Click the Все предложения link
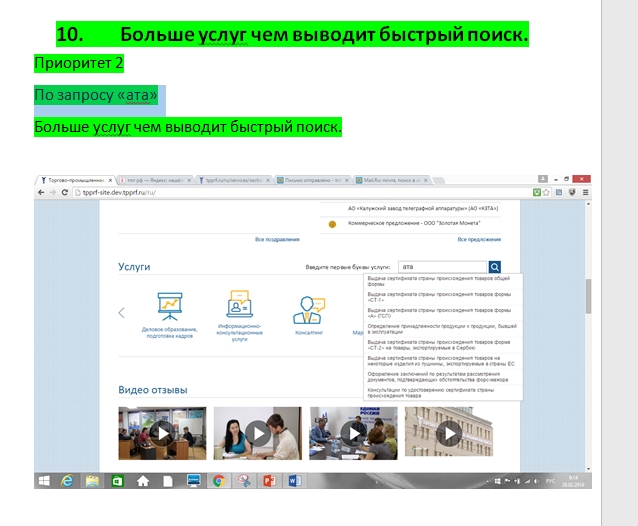Screen dimensions: 638x526 pos(479,239)
